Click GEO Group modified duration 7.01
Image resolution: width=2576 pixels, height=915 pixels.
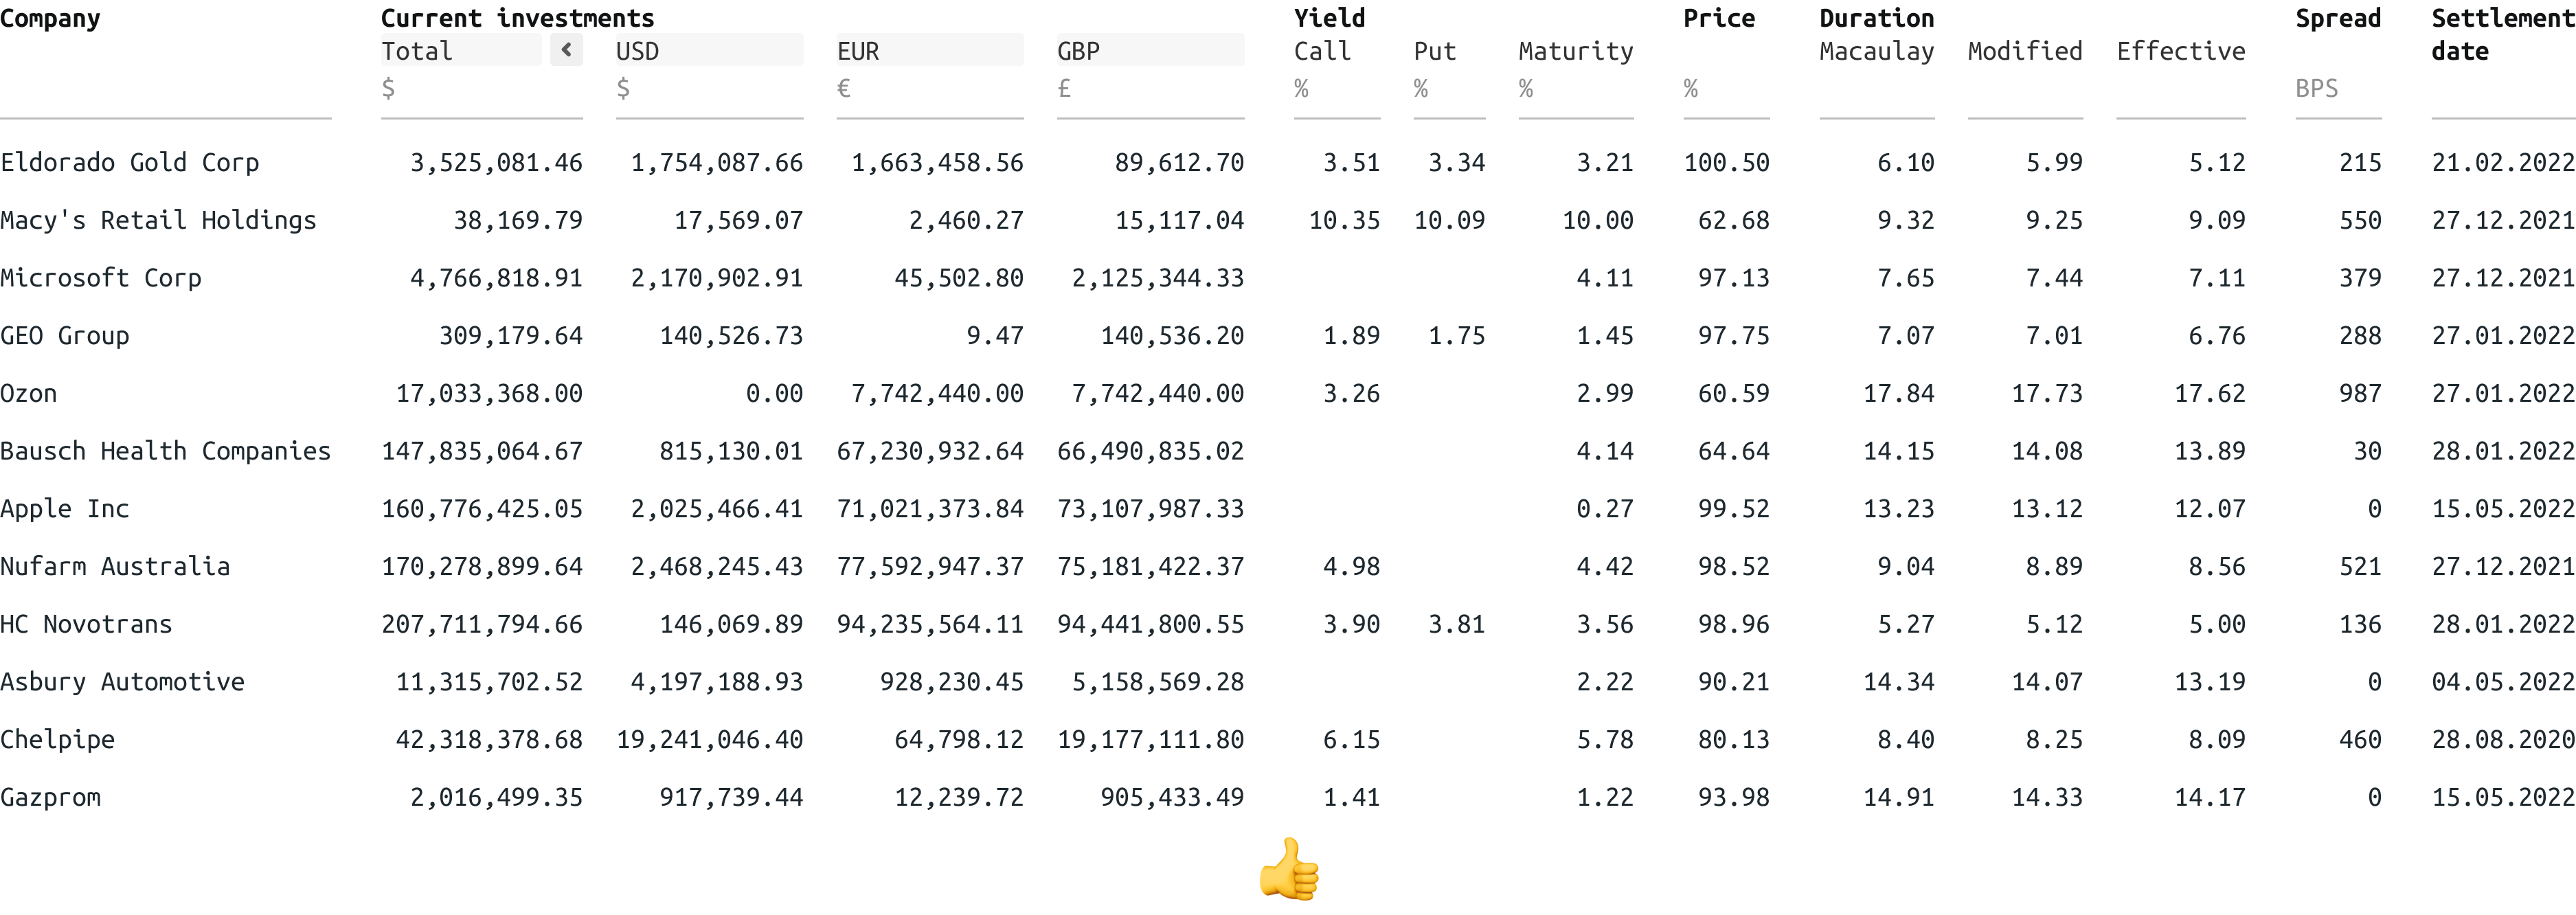pos(2054,336)
